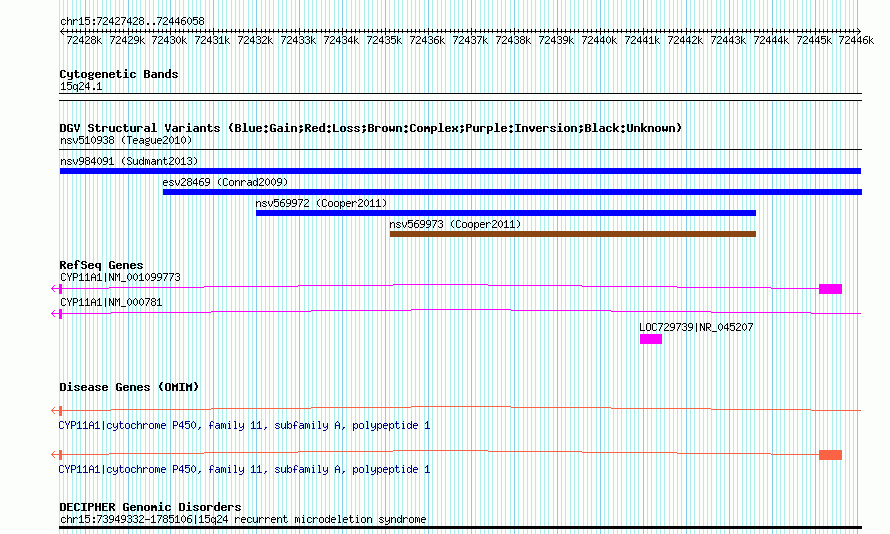Select gene label LOC729739|NR_045207
Screen dimensions: 890x534
[x=696, y=327]
